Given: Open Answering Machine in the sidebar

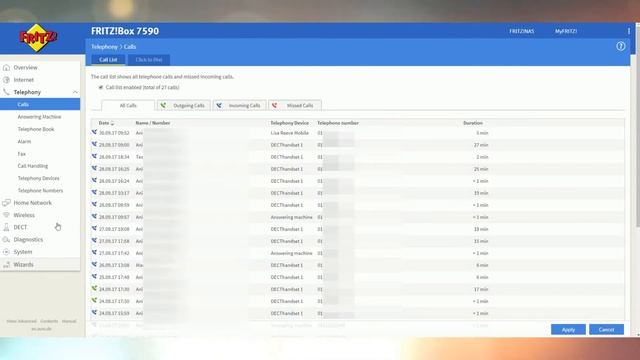Looking at the screenshot, I should pyautogui.click(x=39, y=117).
